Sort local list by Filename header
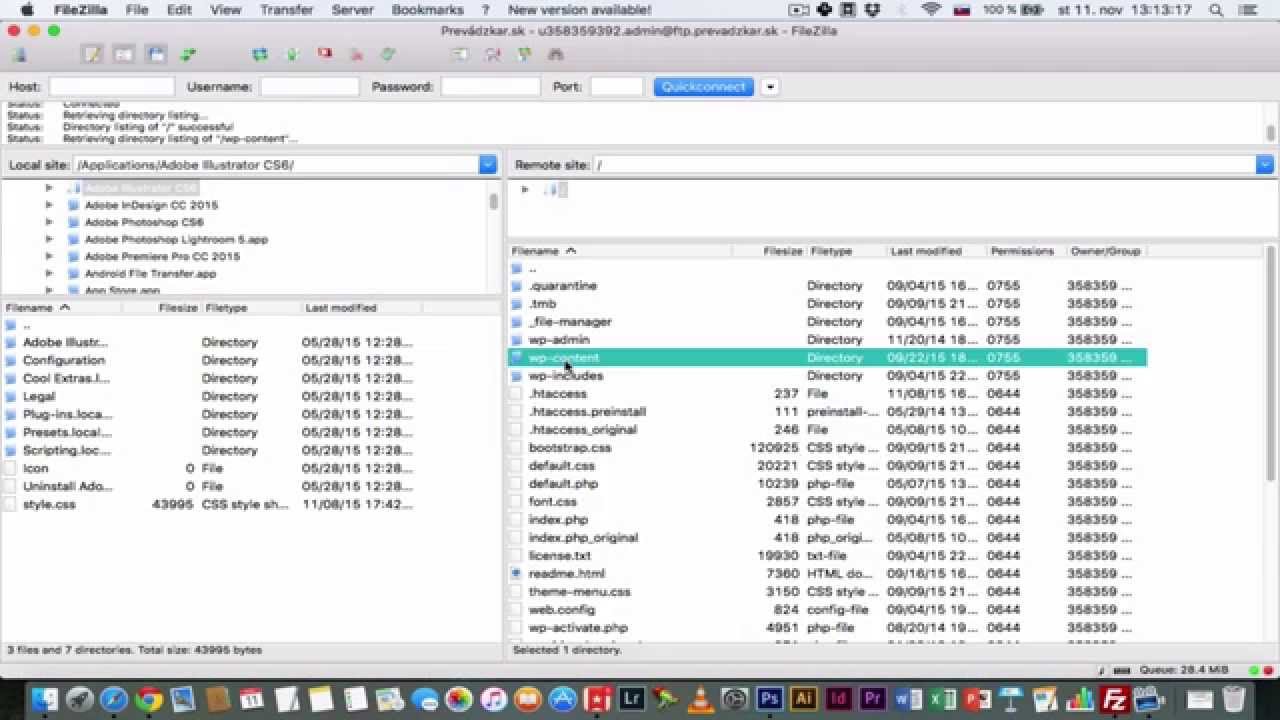 62,308
